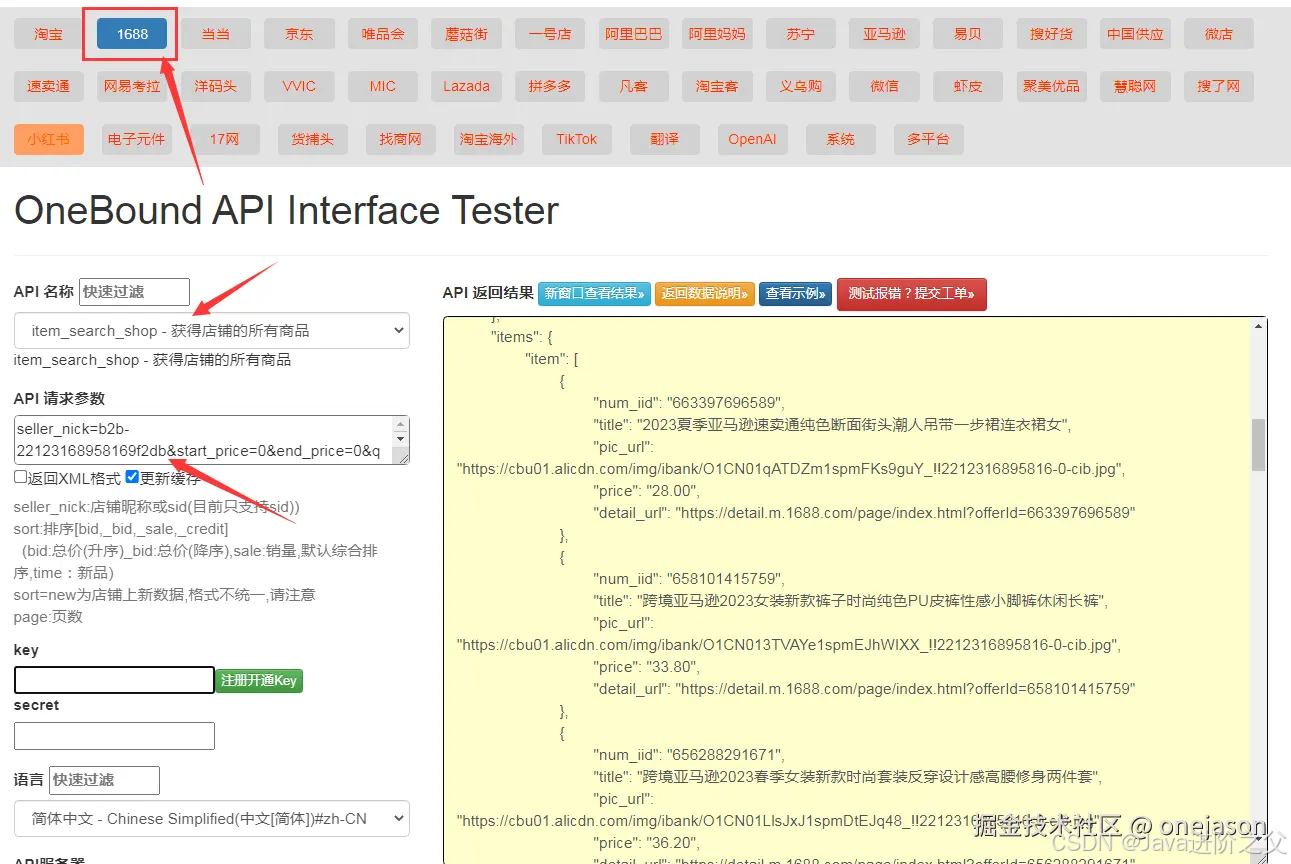This screenshot has height=864, width=1291.
Task: Open the TikTok platform tab
Action: (576, 139)
